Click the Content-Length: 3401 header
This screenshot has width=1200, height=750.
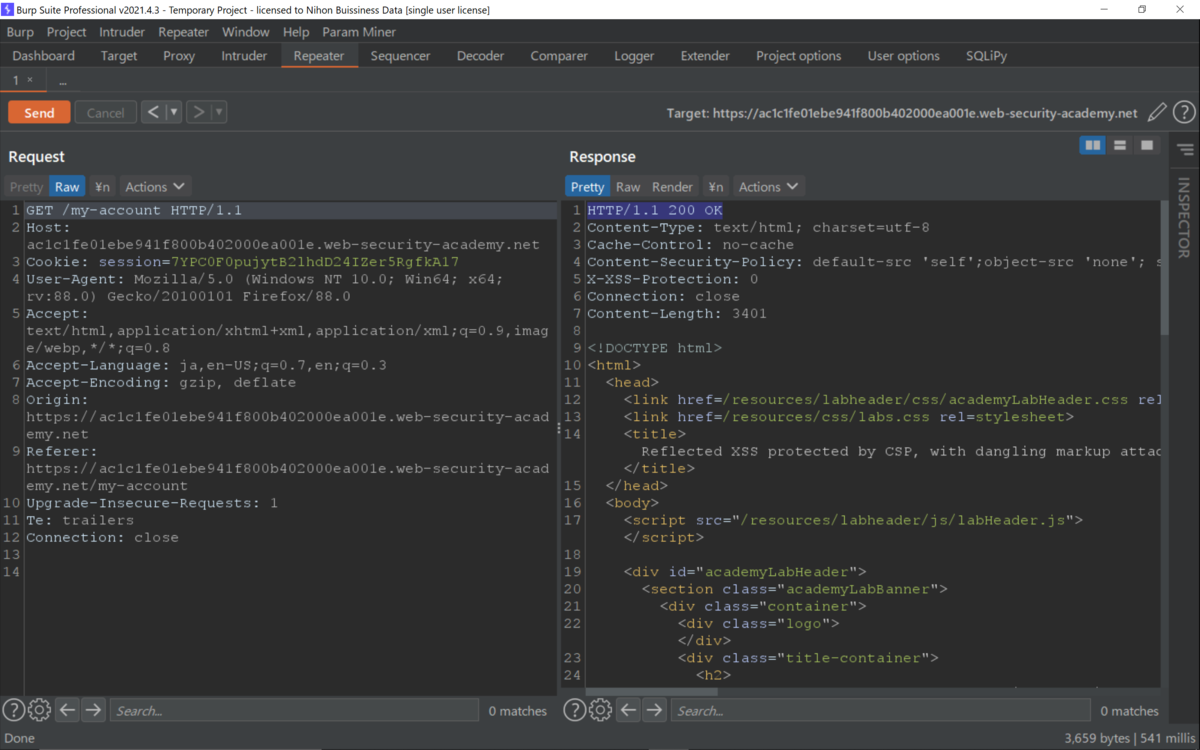[x=677, y=313]
